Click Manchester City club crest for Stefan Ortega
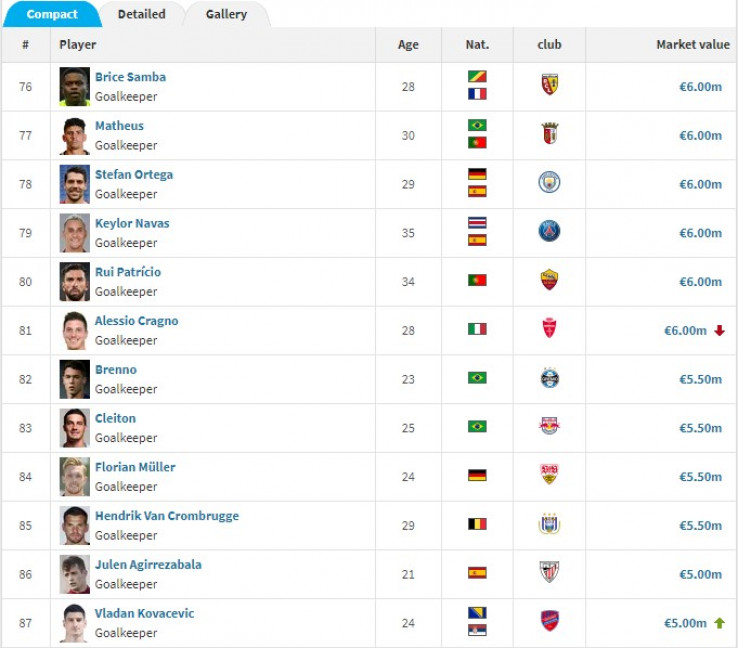Screen dimensions: 738x648 [x=549, y=183]
